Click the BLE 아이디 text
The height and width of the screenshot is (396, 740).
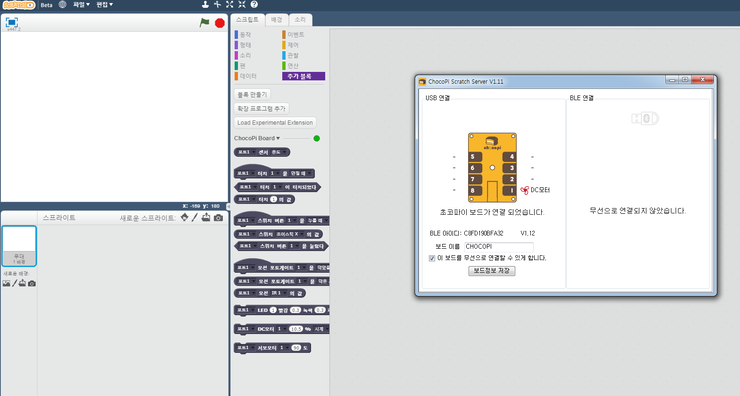[x=466, y=233]
